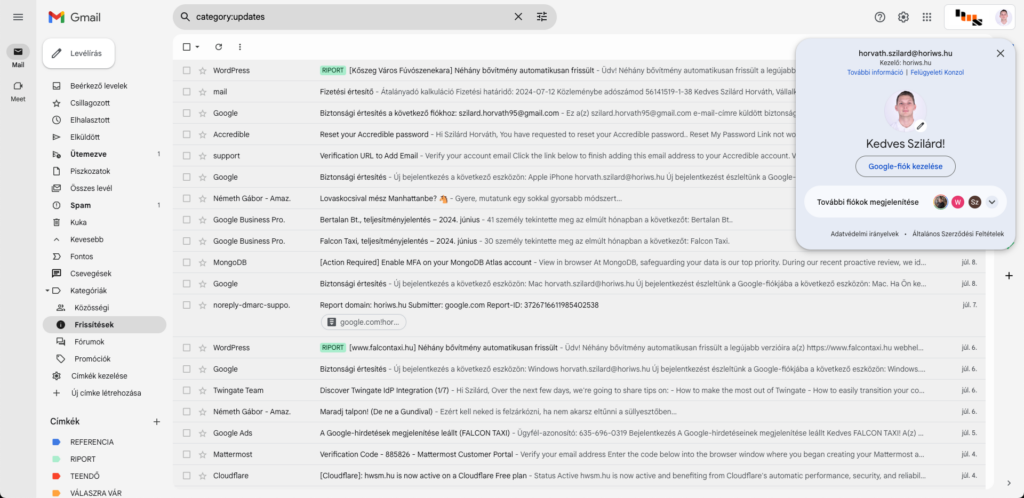
Task: Open Meet from the left rail
Action: click(x=18, y=91)
